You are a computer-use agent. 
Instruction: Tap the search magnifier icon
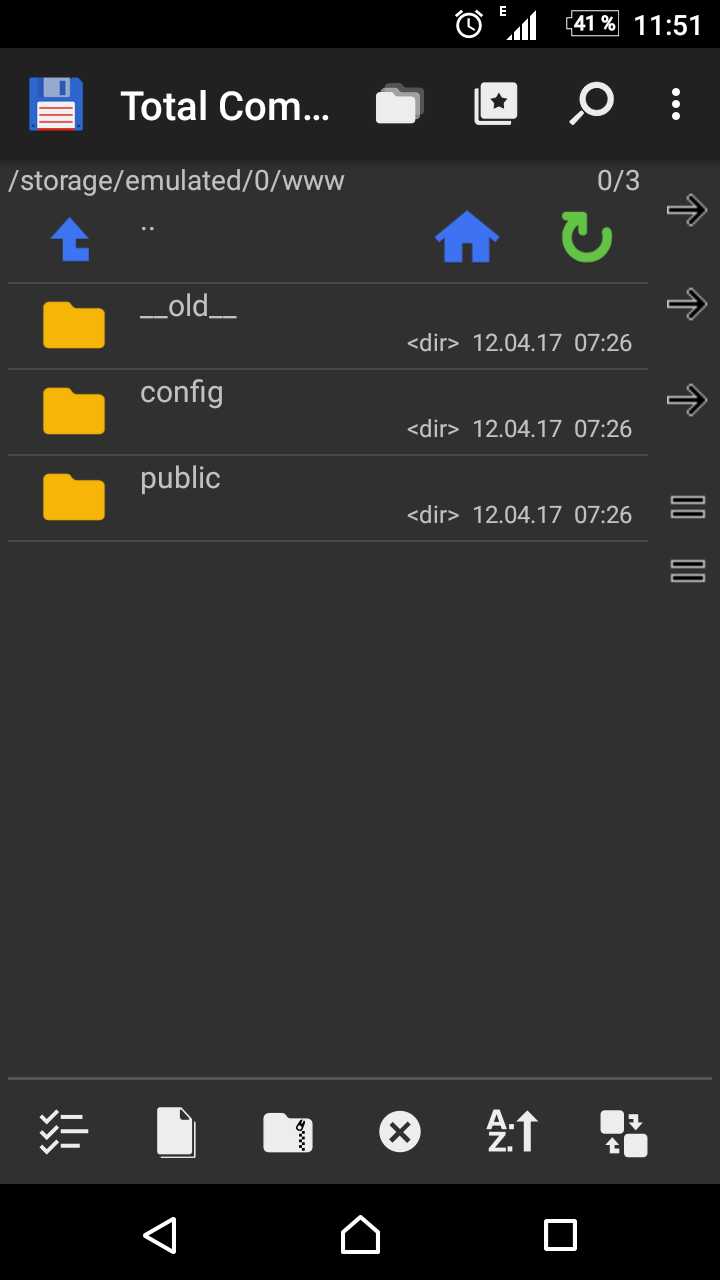(x=592, y=104)
